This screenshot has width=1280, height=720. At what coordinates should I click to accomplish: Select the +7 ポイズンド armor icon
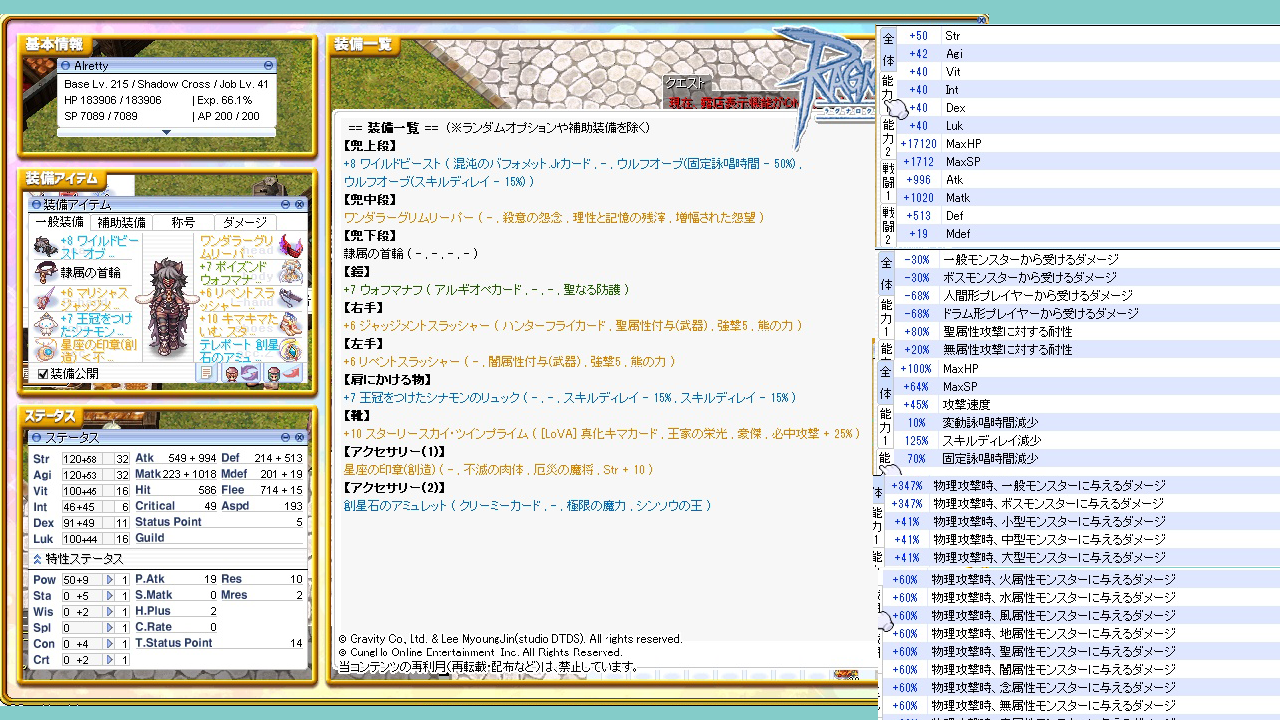[x=290, y=273]
